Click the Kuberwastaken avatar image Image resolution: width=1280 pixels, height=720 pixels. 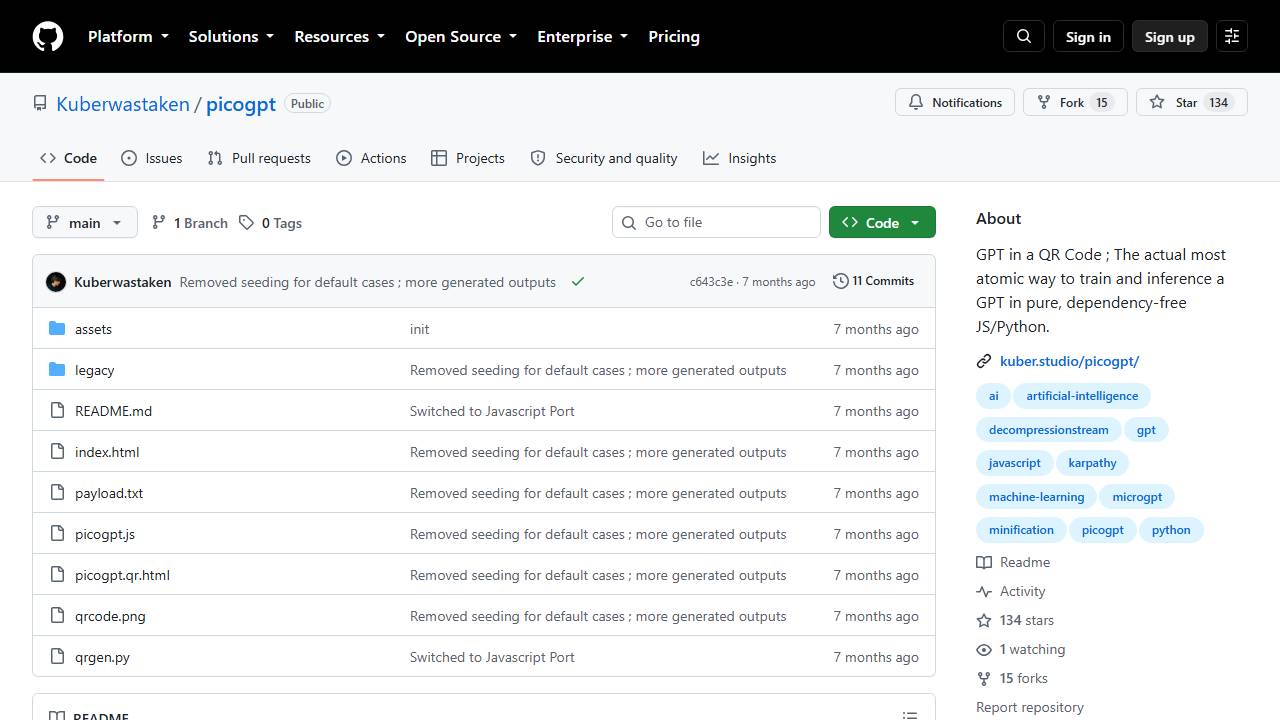coord(56,282)
